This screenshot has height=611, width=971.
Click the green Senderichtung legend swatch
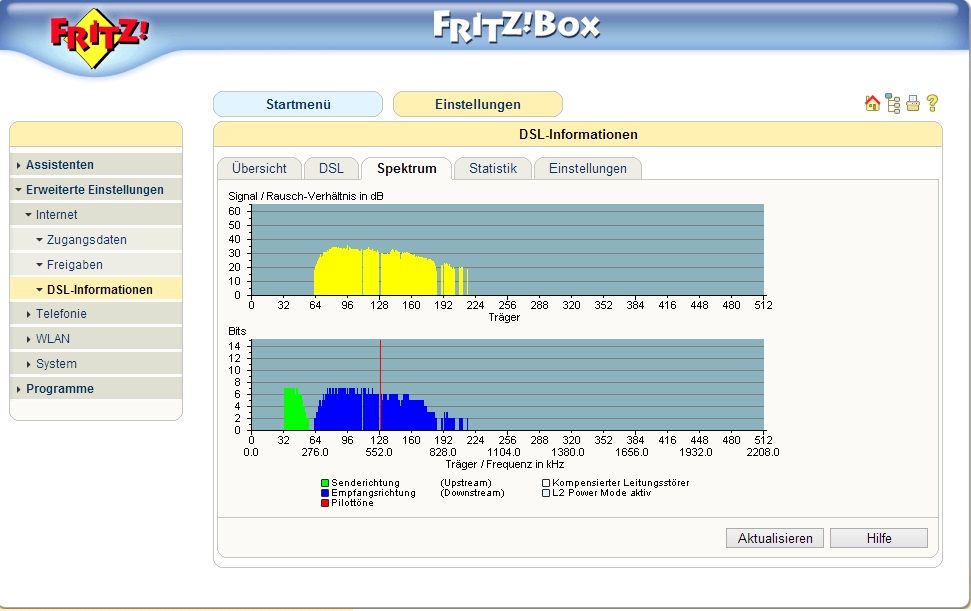[324, 483]
